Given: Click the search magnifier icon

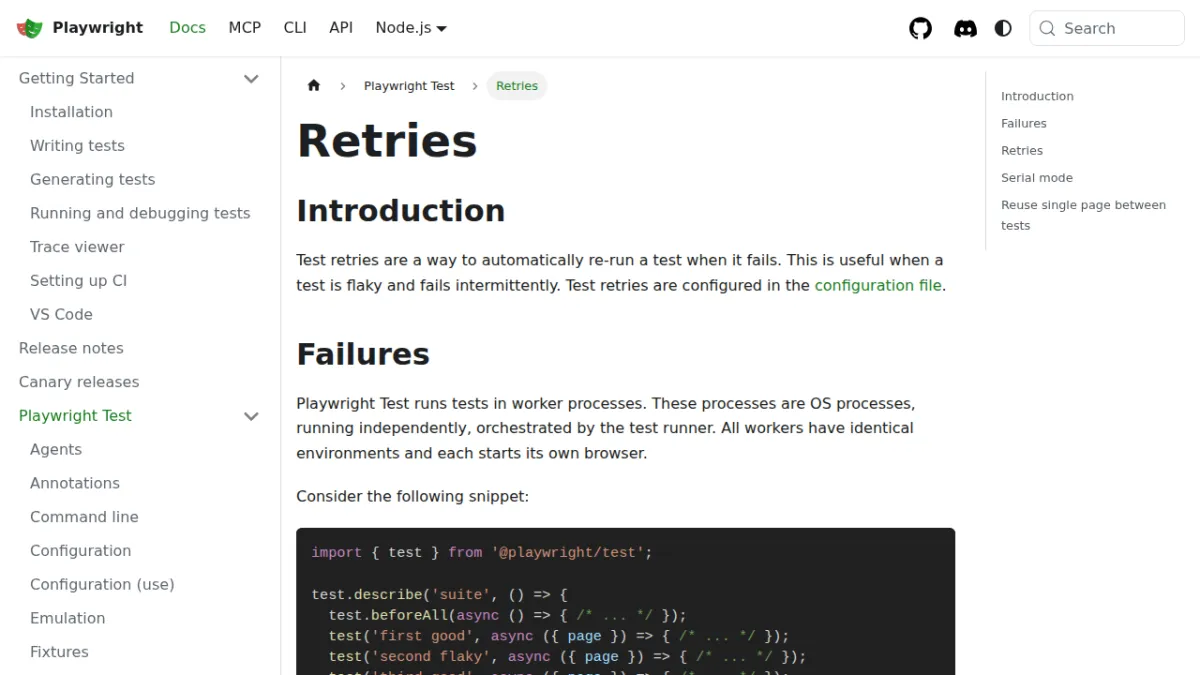Looking at the screenshot, I should click(1047, 28).
